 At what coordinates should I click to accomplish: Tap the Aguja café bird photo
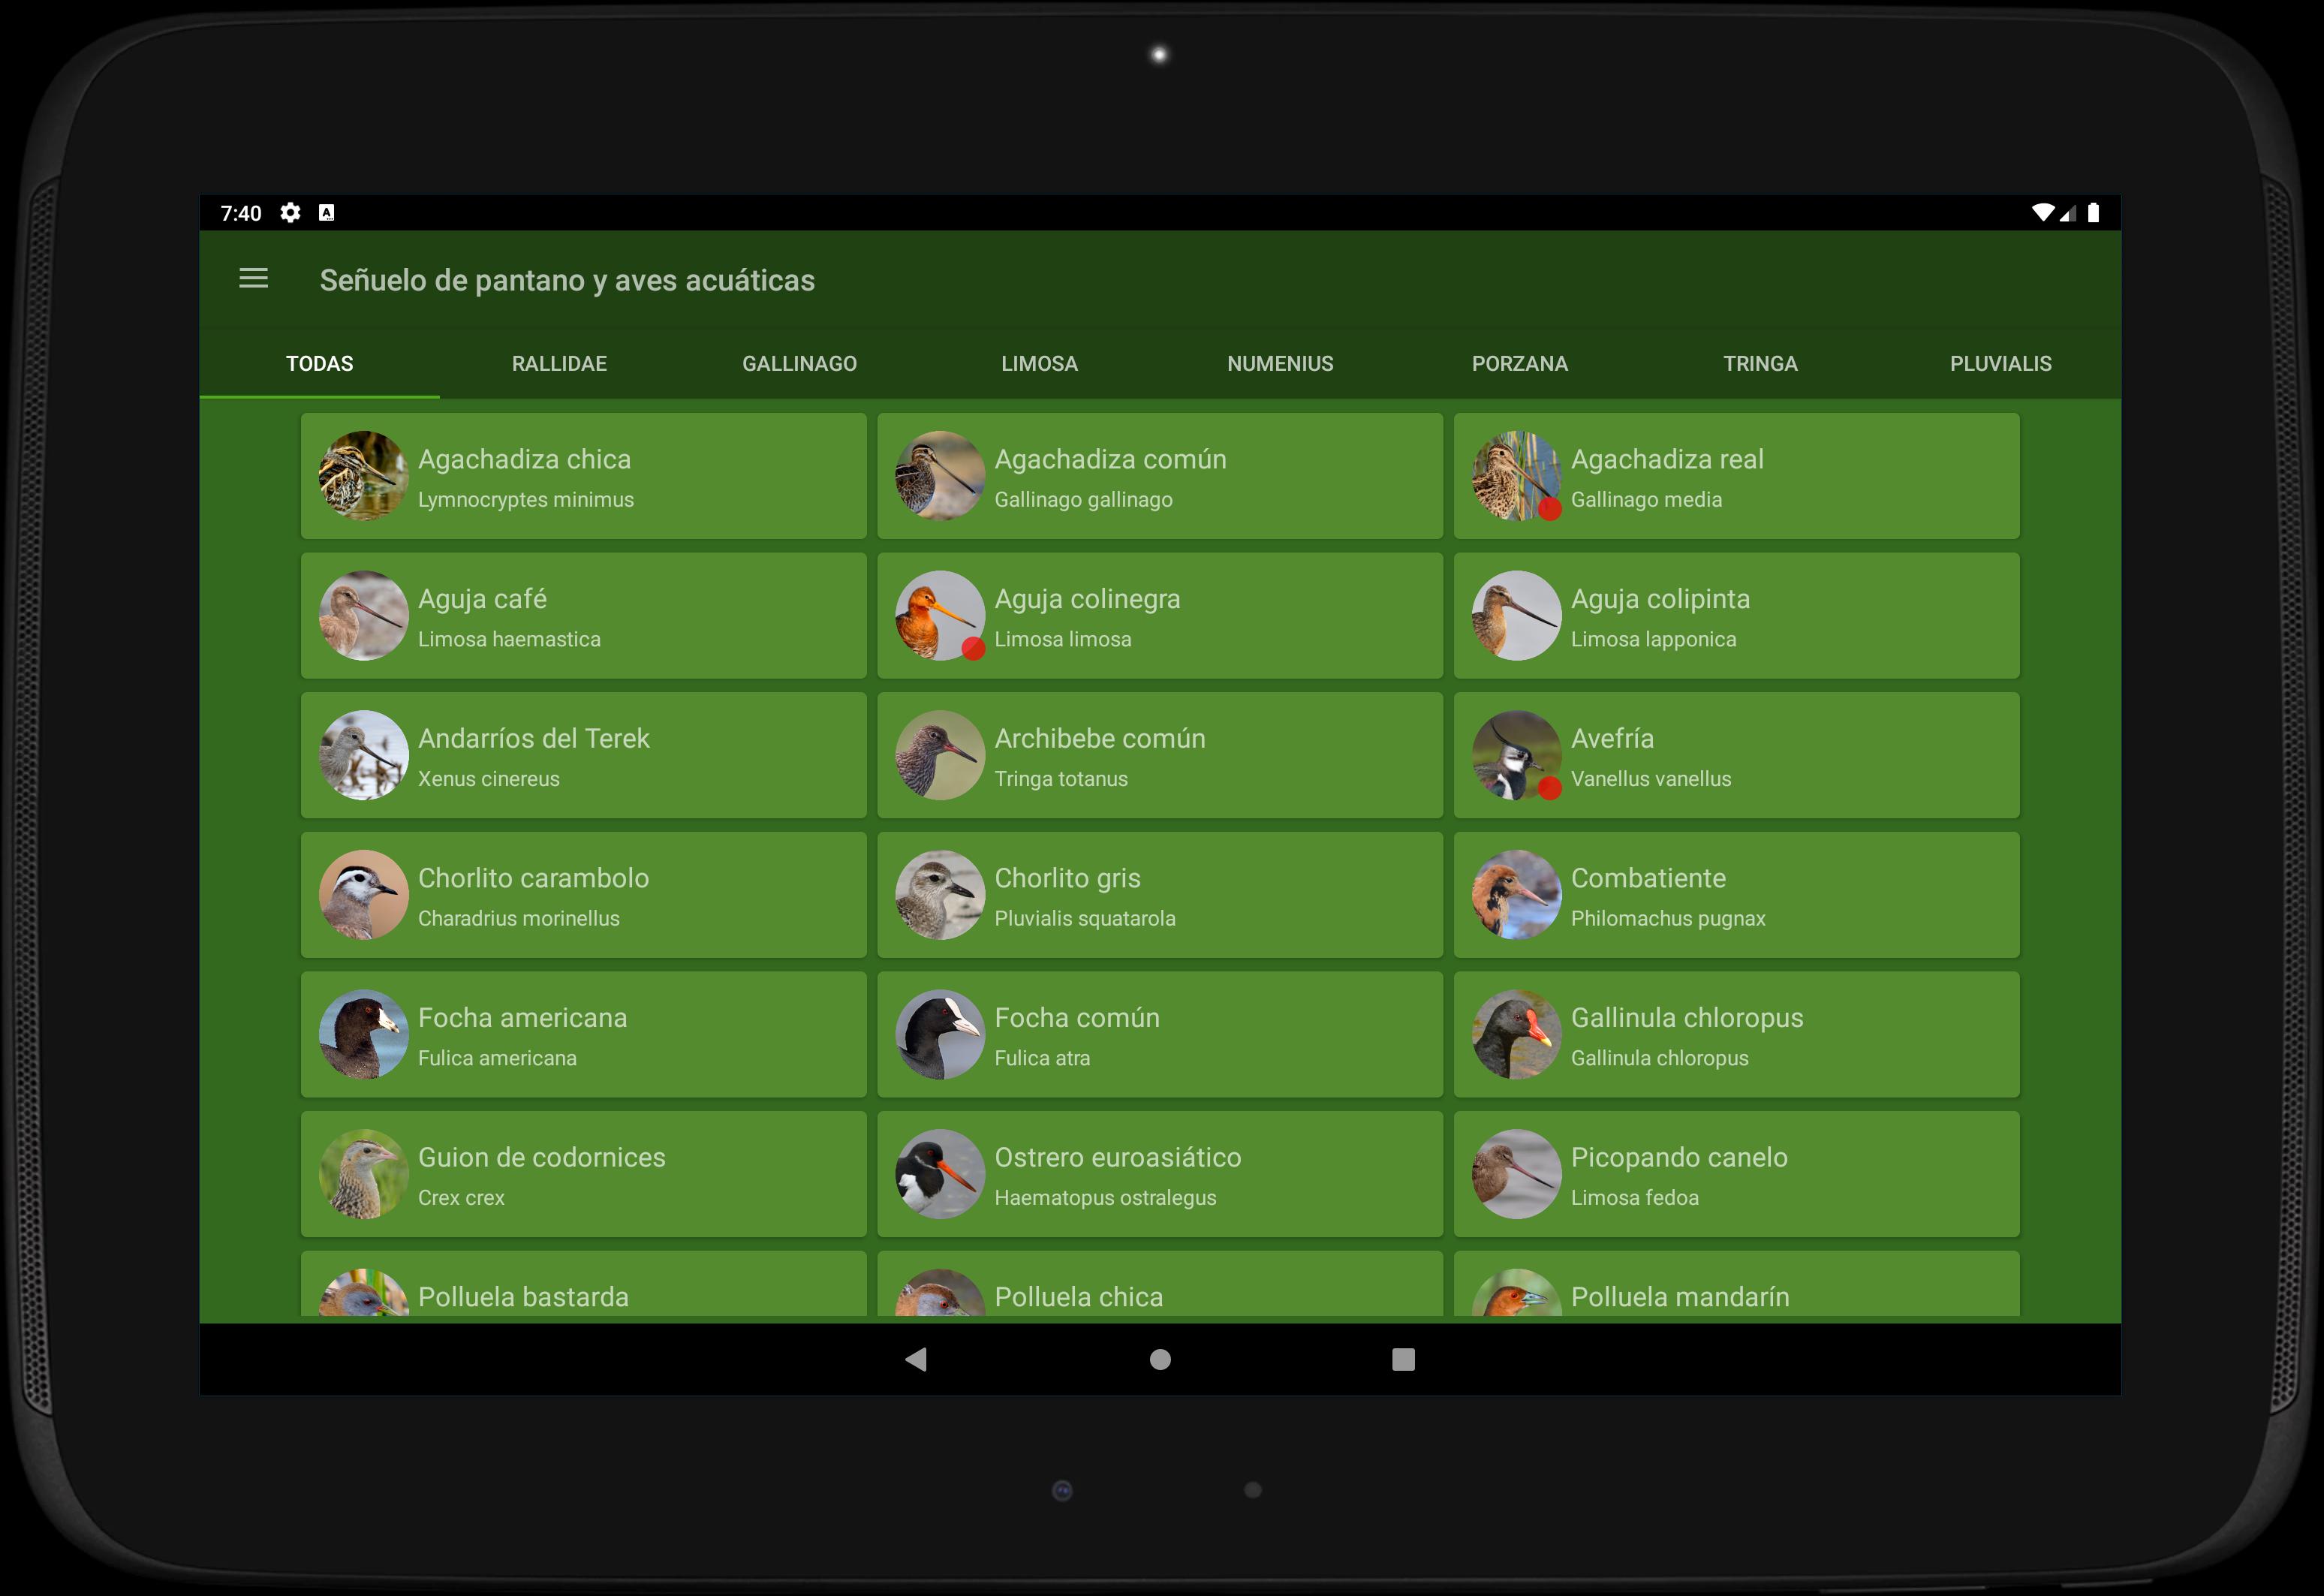(x=364, y=616)
